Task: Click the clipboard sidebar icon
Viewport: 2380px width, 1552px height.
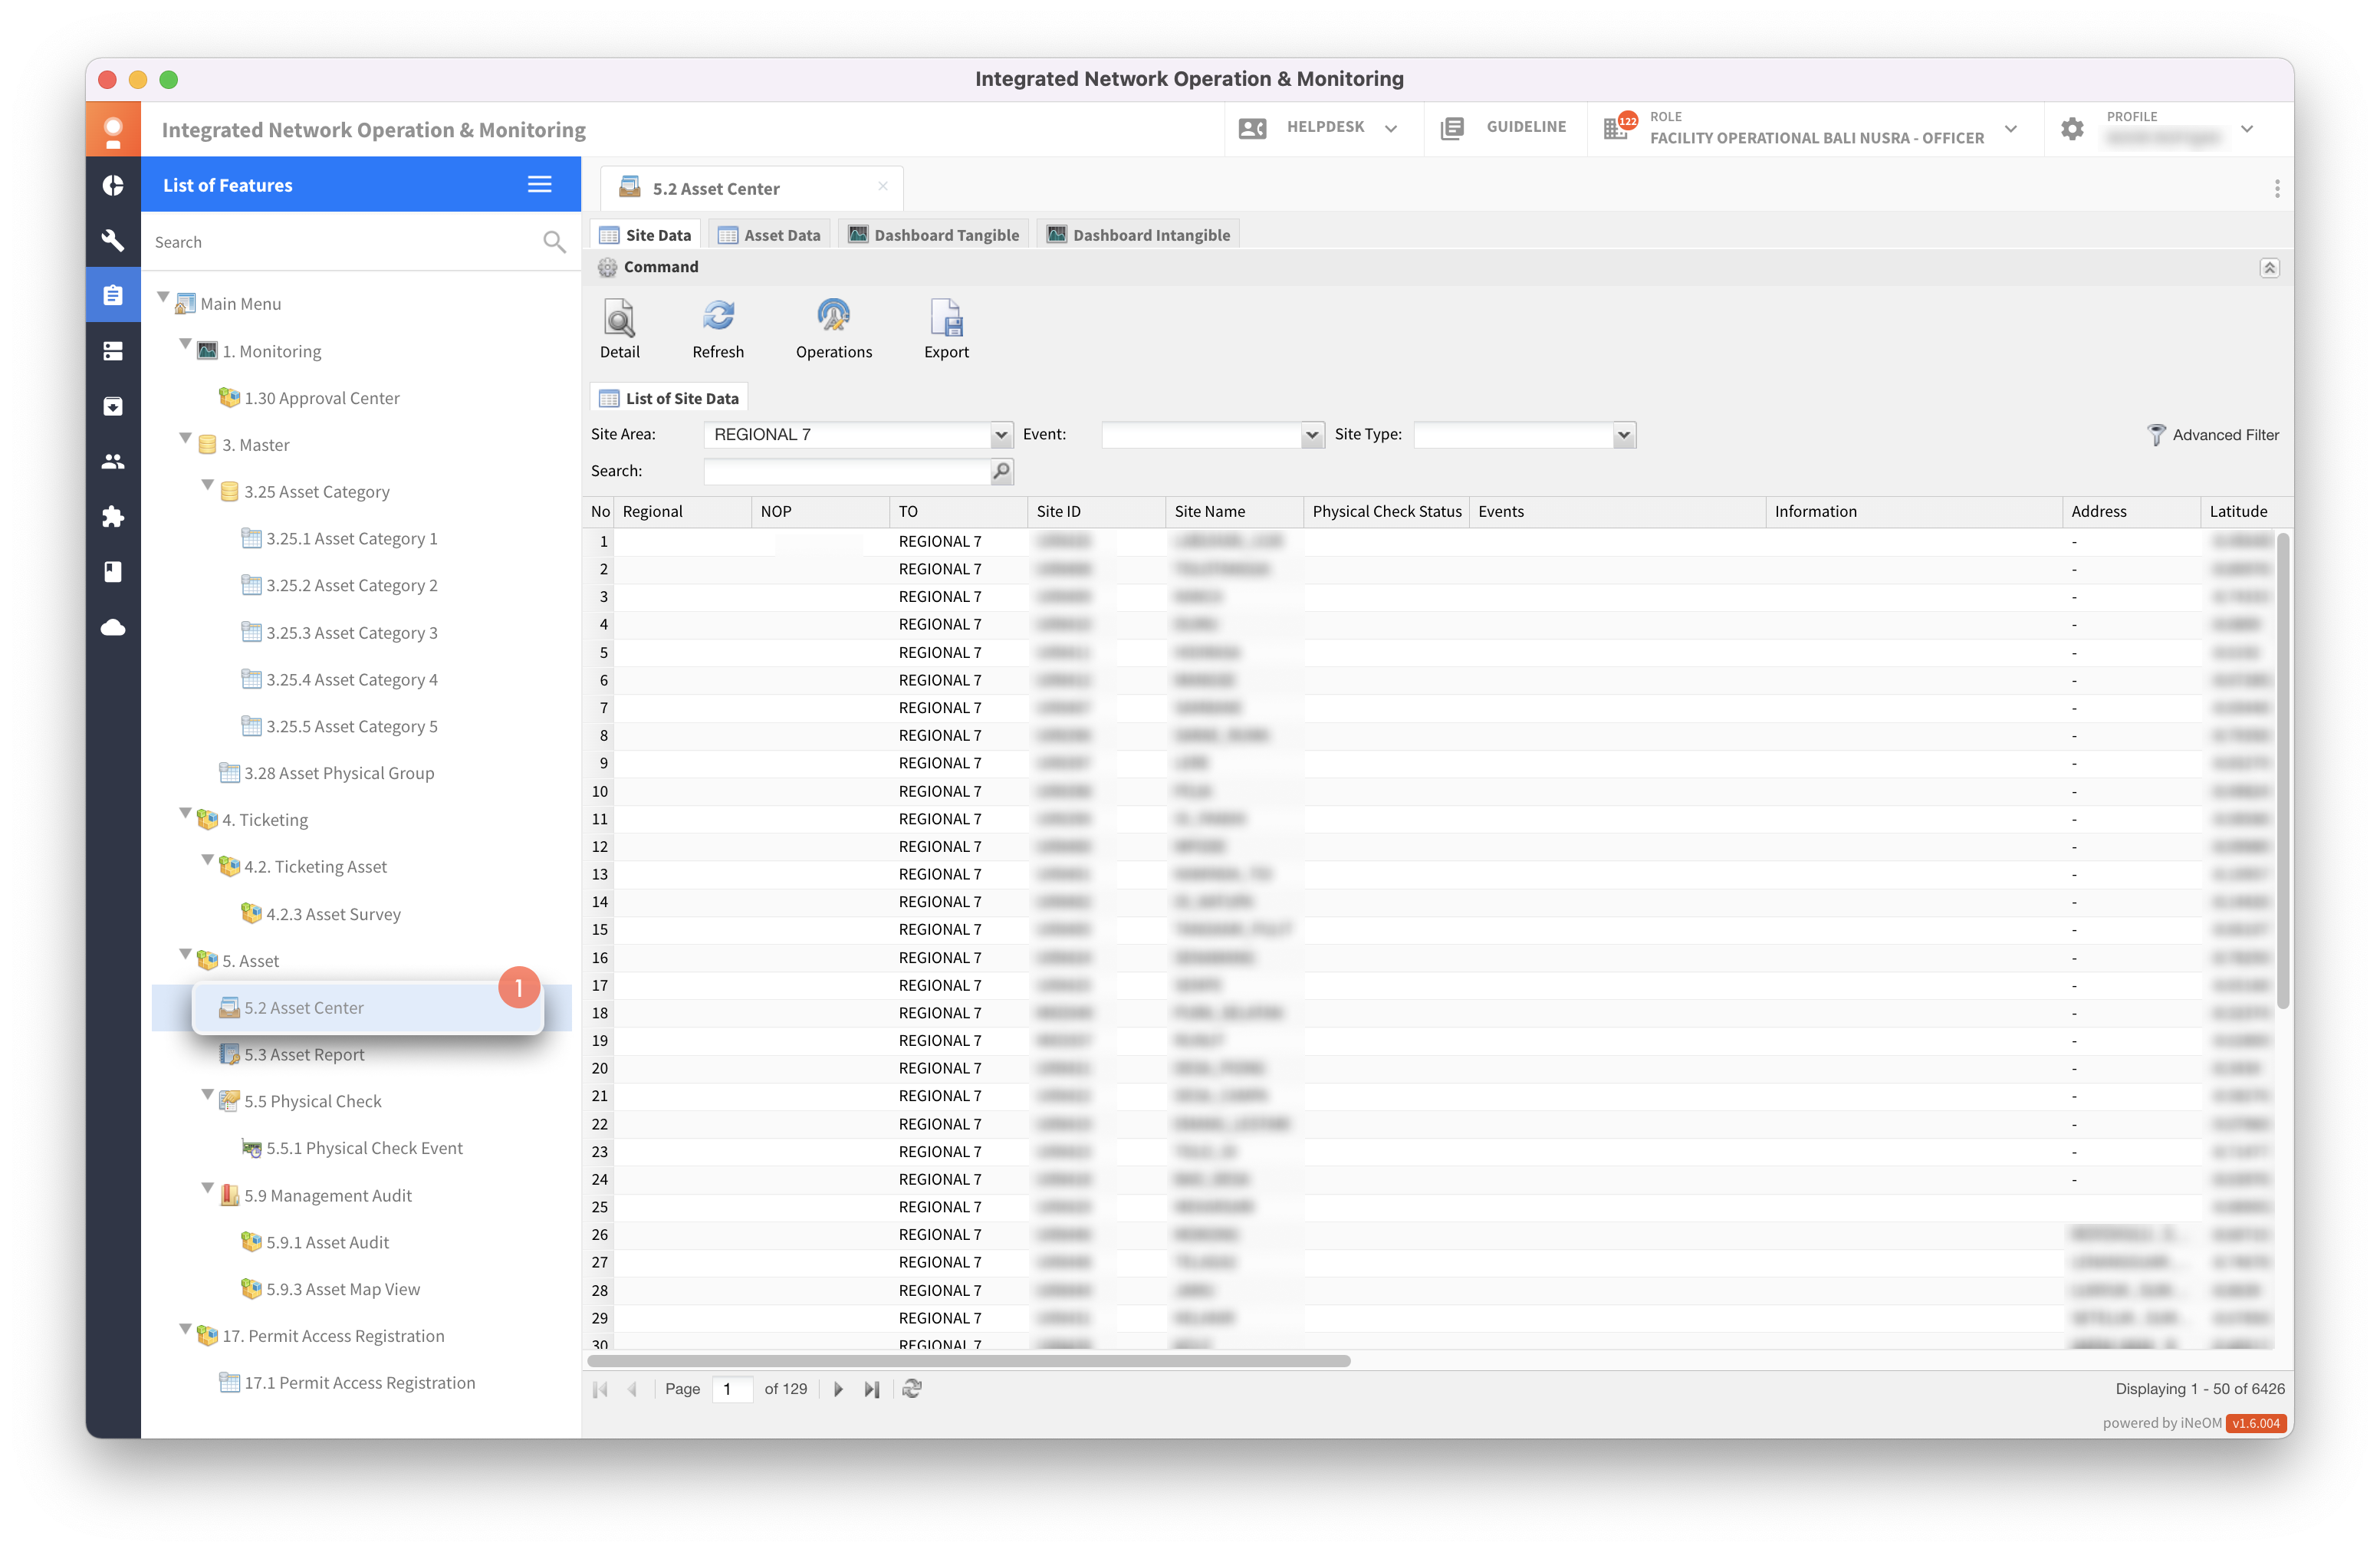Action: 113,295
